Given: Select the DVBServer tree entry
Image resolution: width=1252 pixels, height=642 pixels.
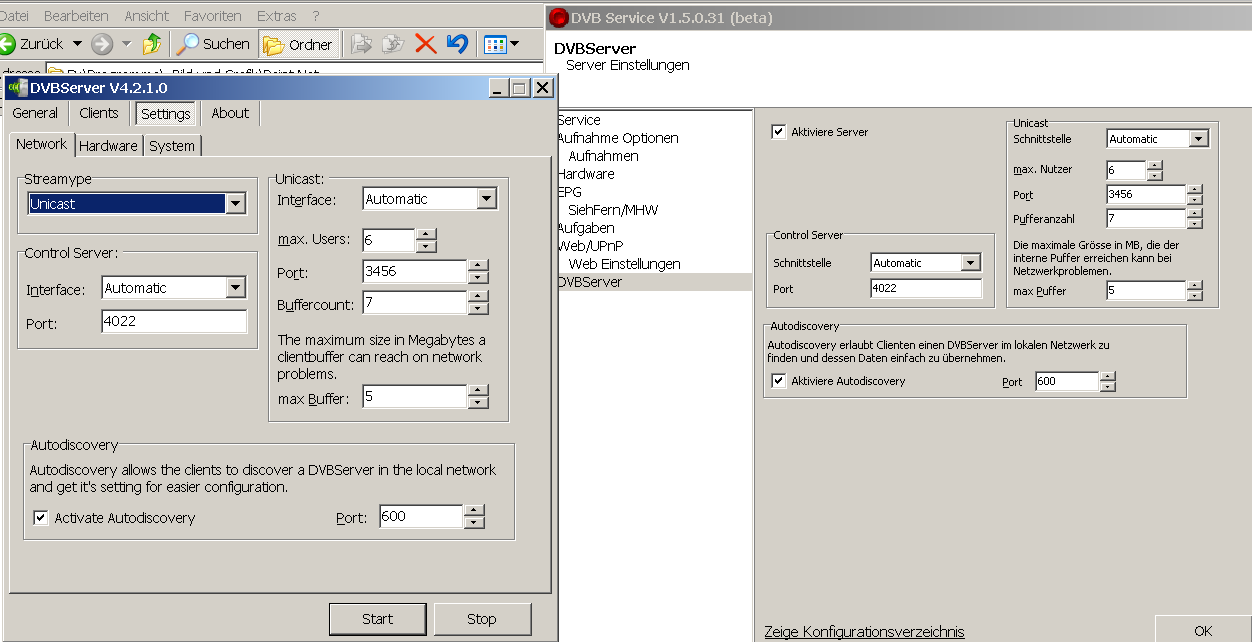Looking at the screenshot, I should (590, 282).
